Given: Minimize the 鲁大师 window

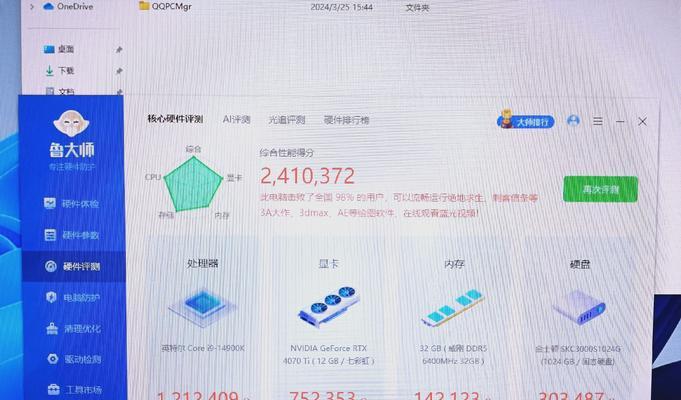Looking at the screenshot, I should [620, 122].
